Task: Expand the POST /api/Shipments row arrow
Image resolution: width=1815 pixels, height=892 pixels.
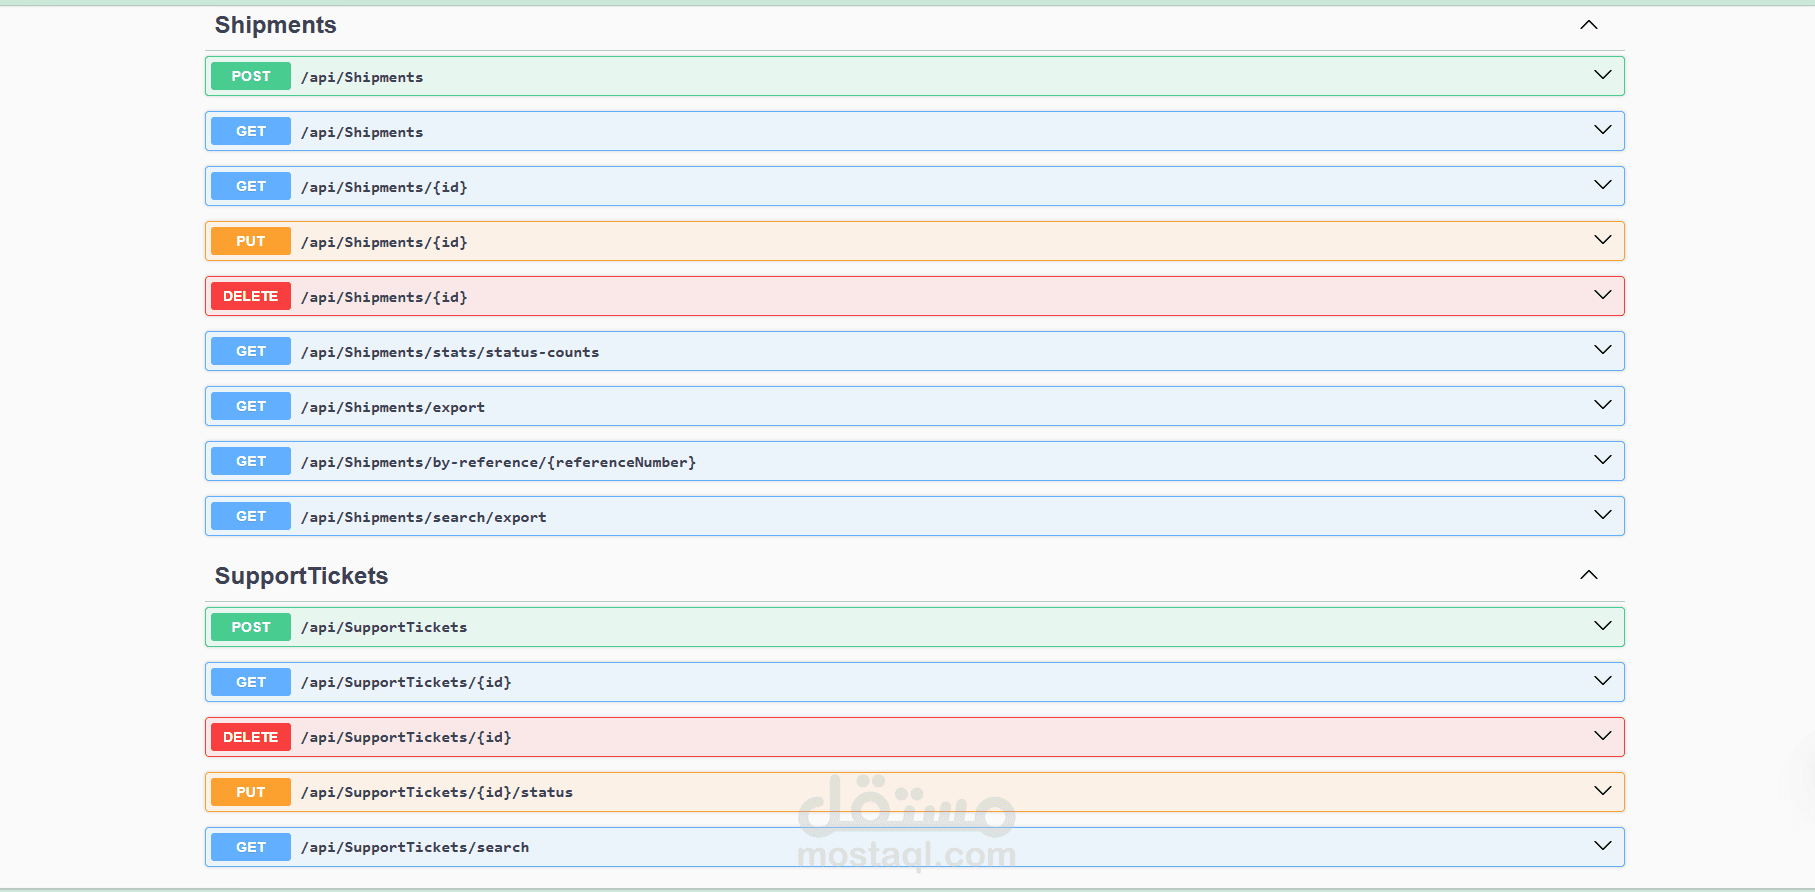Action: [x=1602, y=75]
